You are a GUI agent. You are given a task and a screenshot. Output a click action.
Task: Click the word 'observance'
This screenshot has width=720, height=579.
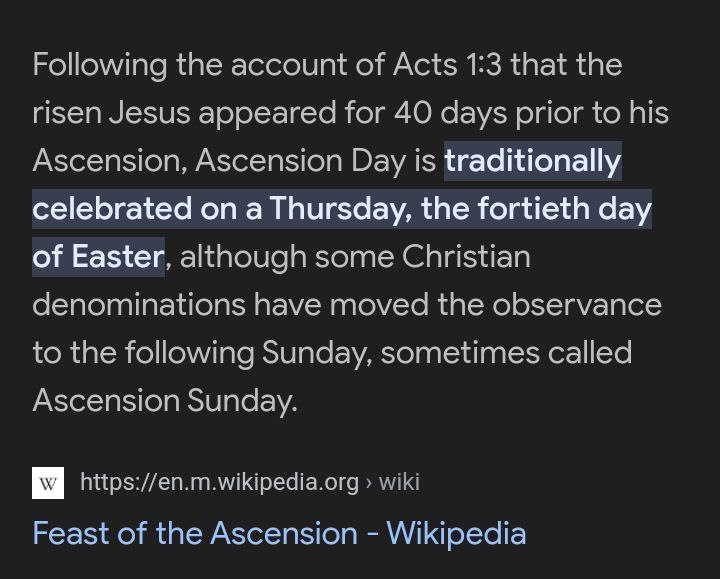pos(577,304)
